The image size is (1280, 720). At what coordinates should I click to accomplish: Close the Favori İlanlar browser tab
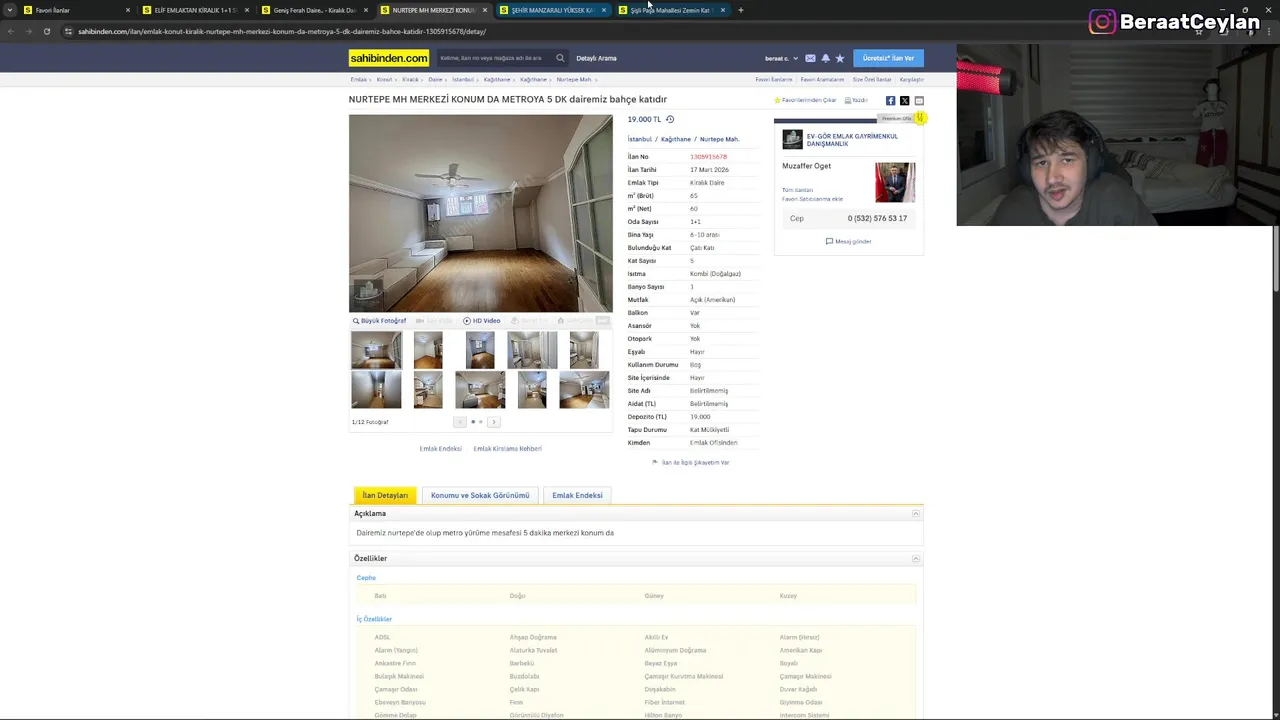pos(127,10)
